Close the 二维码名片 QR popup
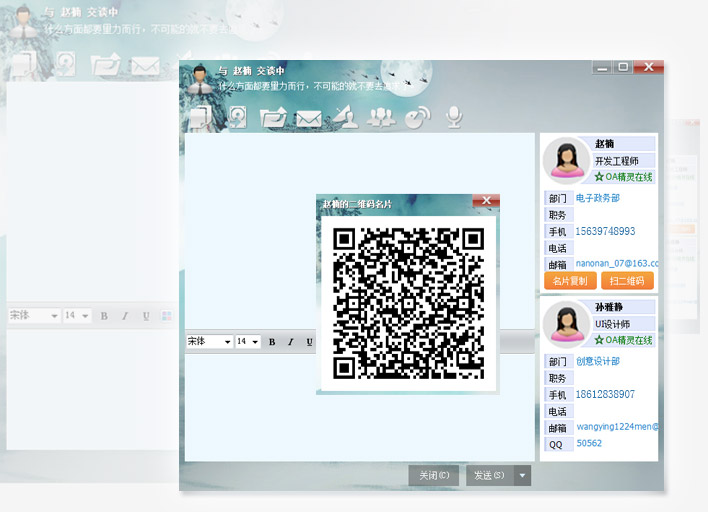This screenshot has height=512, width=708. tap(486, 200)
